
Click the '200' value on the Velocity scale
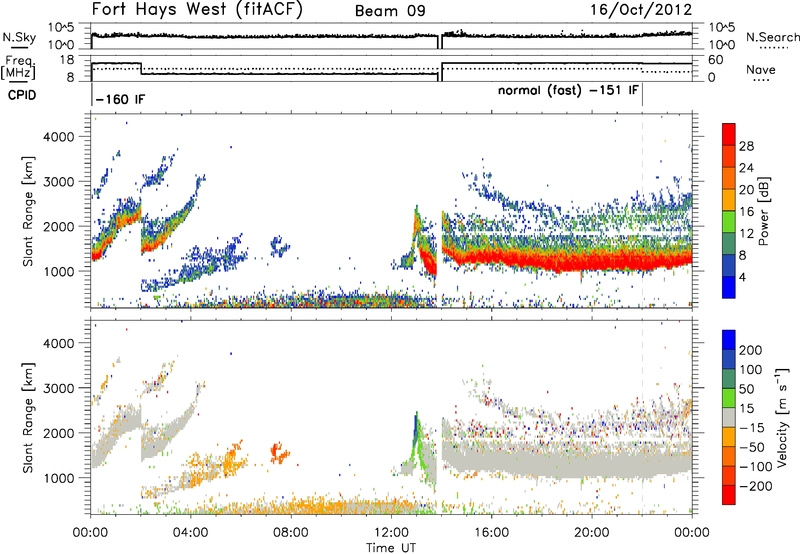click(x=750, y=350)
